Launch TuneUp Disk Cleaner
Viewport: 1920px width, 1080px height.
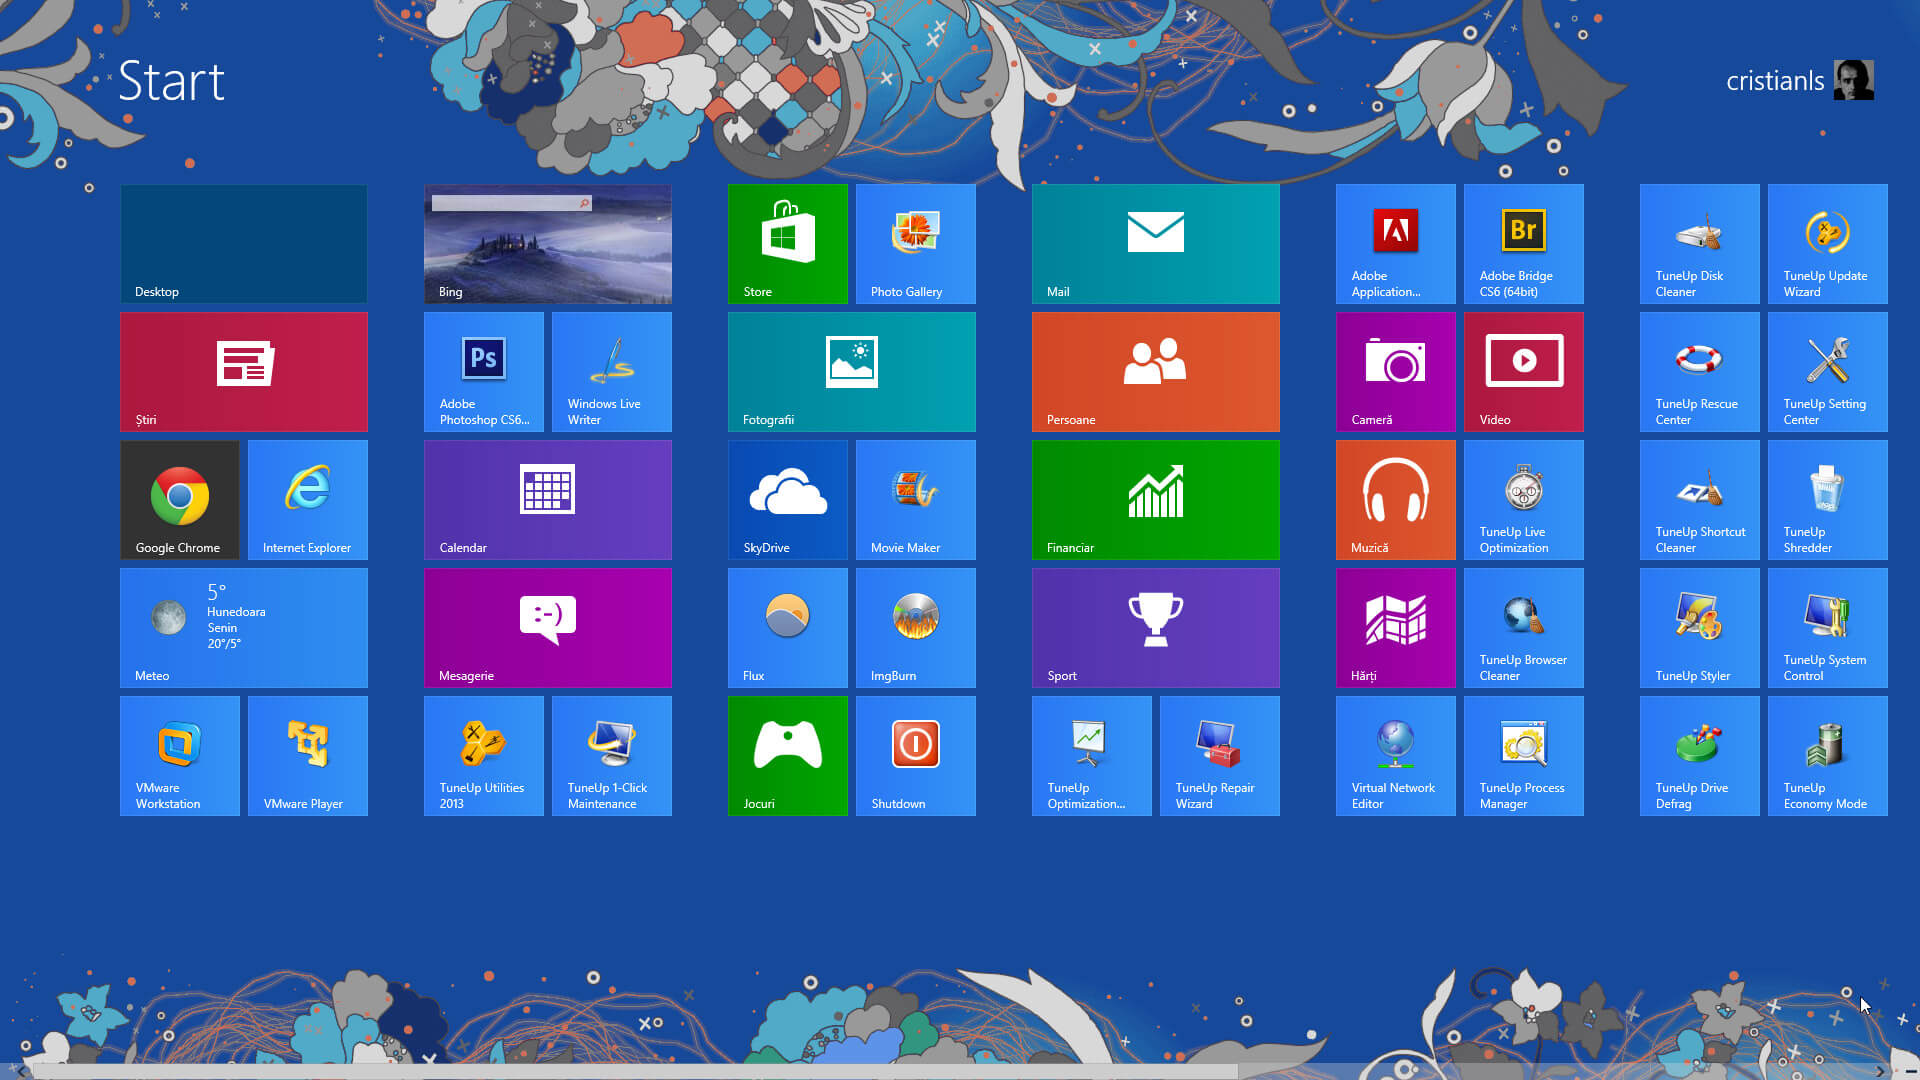pos(1699,243)
